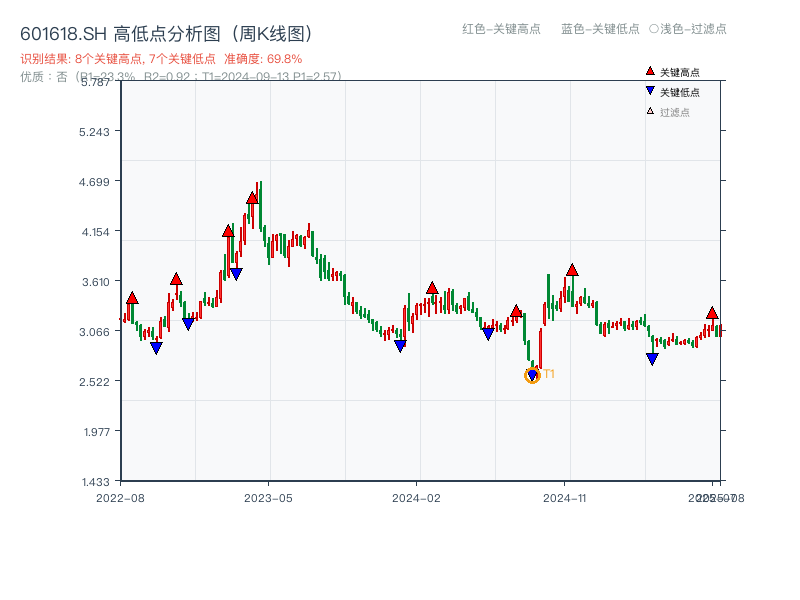Click the red 识别结果 summary text

pos(161,59)
